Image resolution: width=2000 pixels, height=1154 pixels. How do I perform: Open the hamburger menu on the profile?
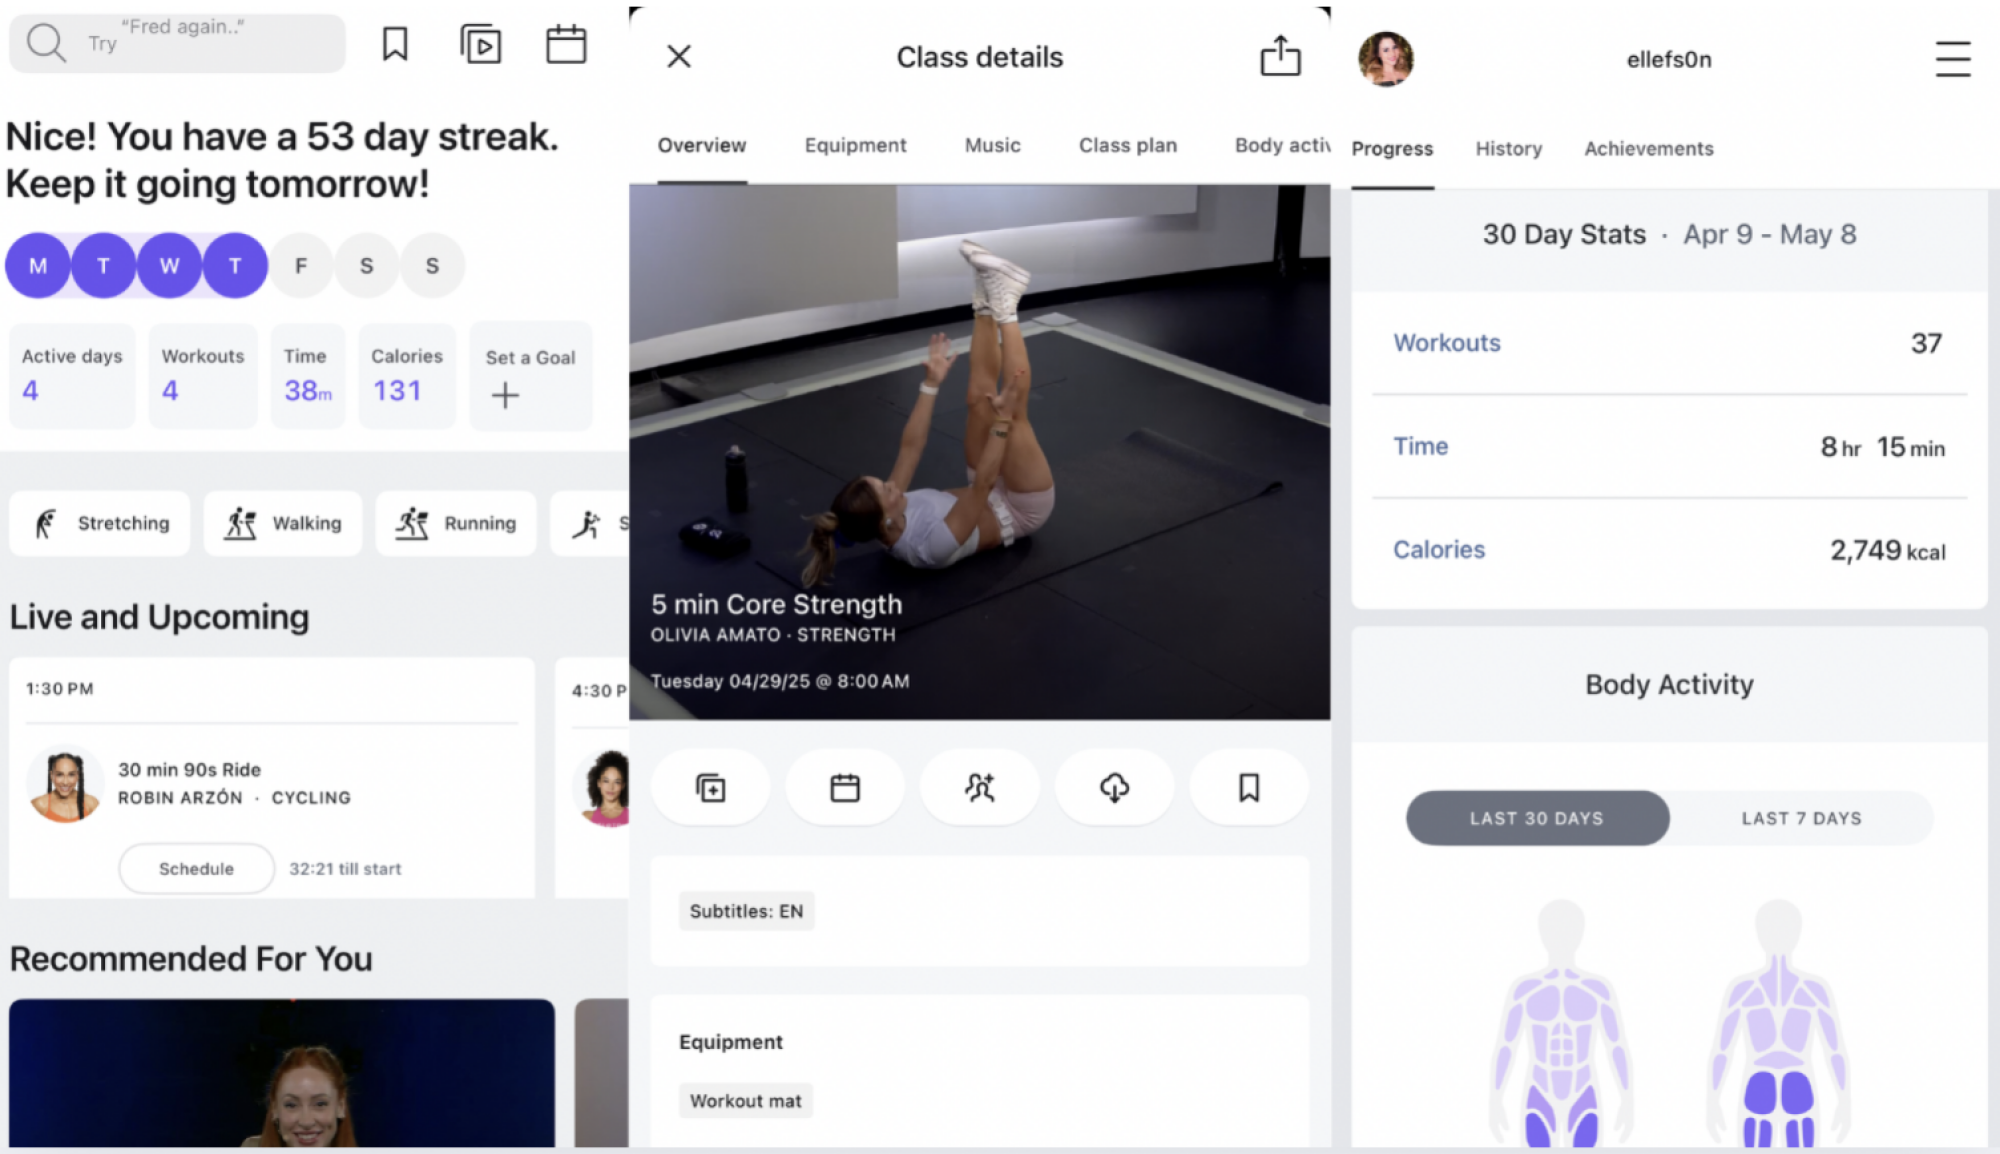pyautogui.click(x=1952, y=59)
